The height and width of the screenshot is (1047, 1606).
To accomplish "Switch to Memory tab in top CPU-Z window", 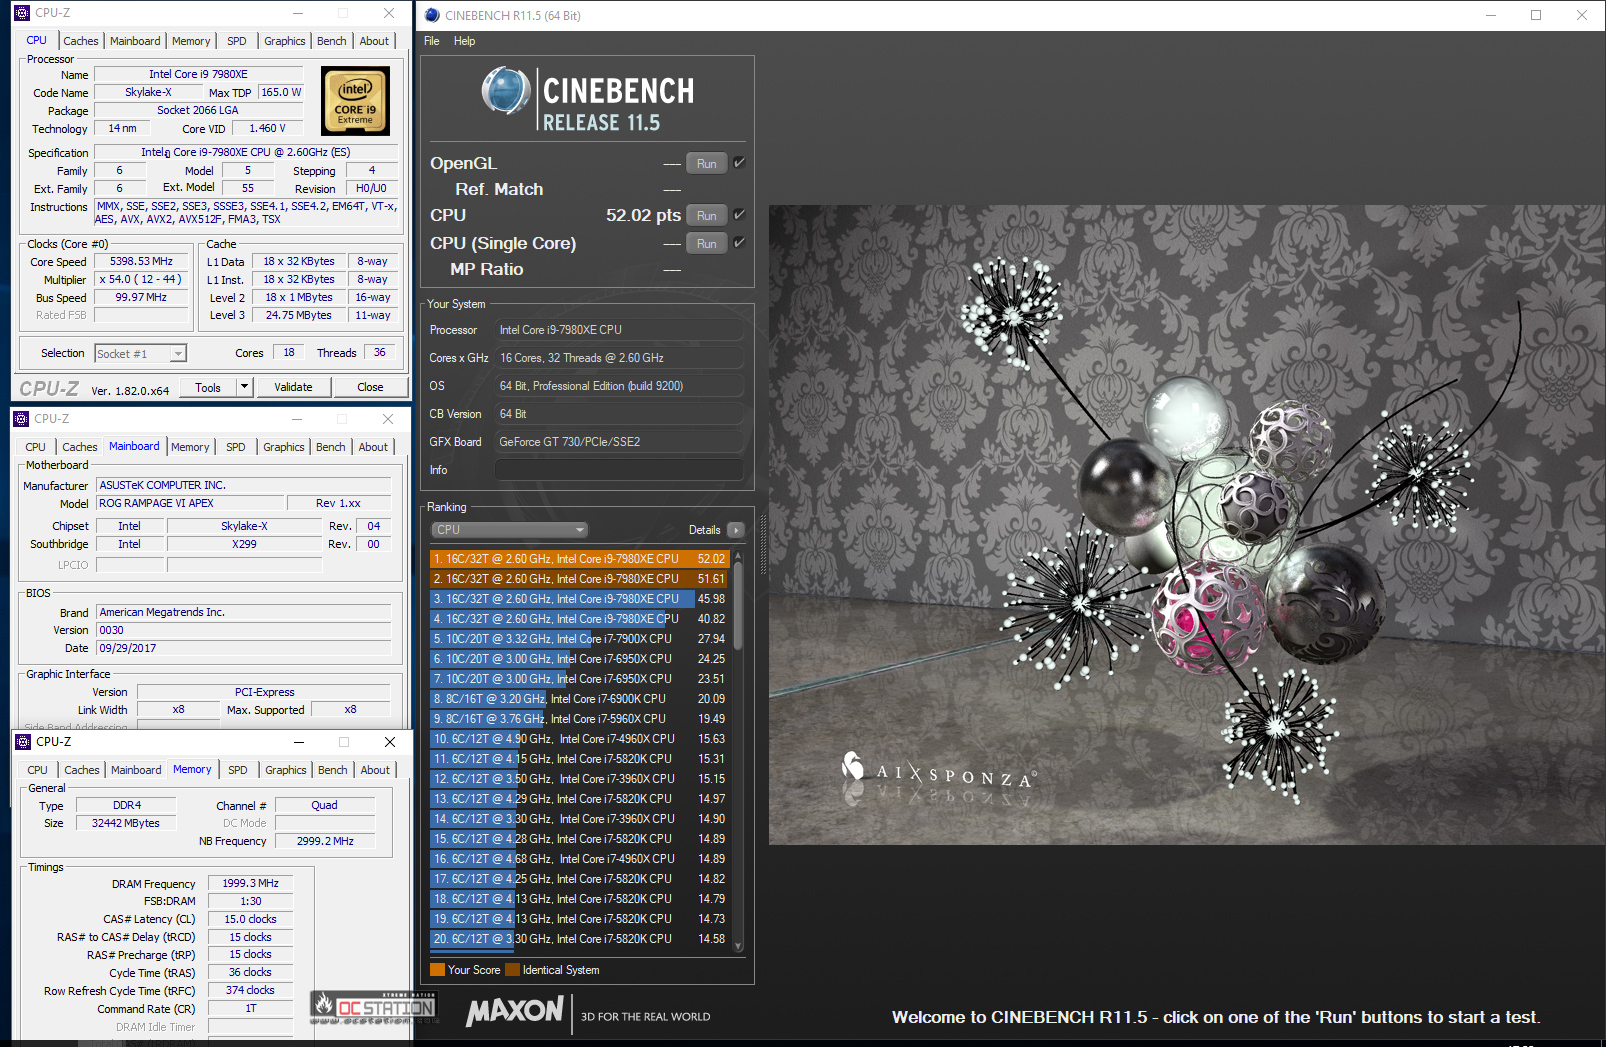I will click(191, 41).
